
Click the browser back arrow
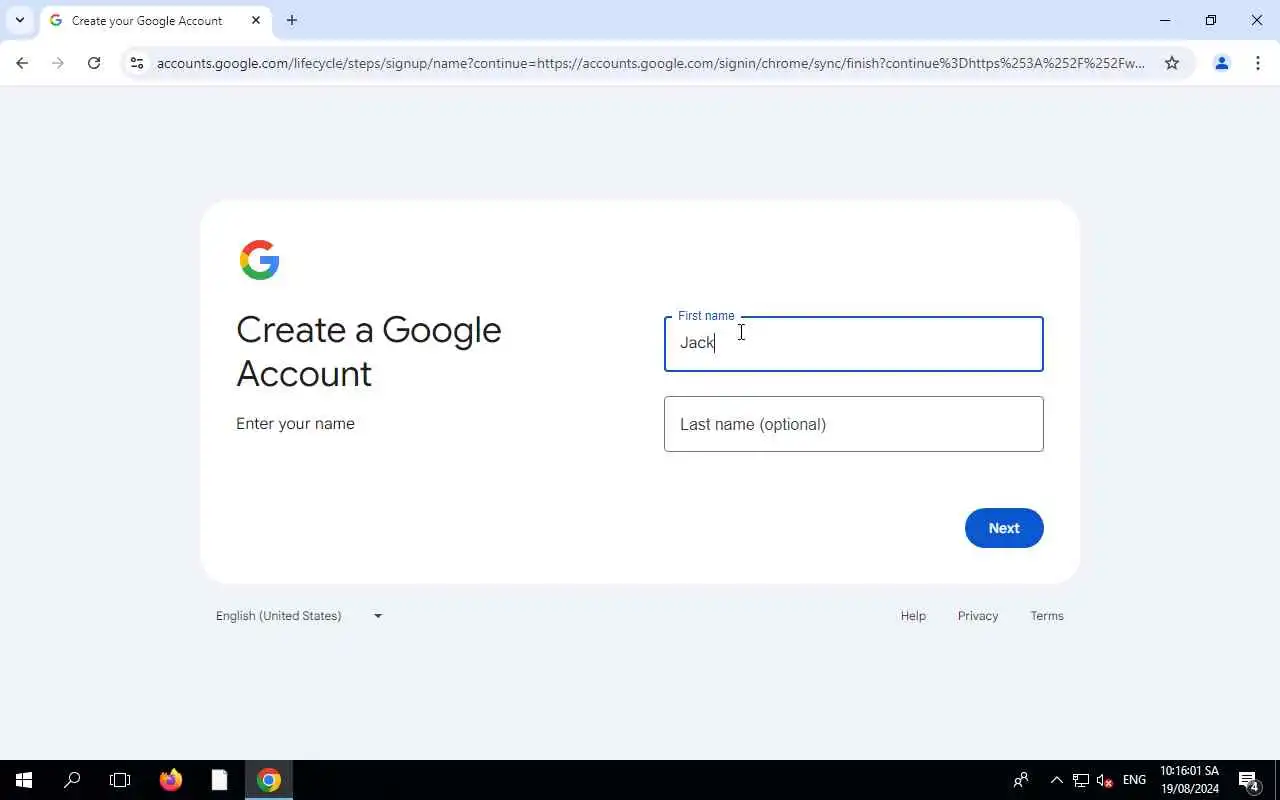22,63
